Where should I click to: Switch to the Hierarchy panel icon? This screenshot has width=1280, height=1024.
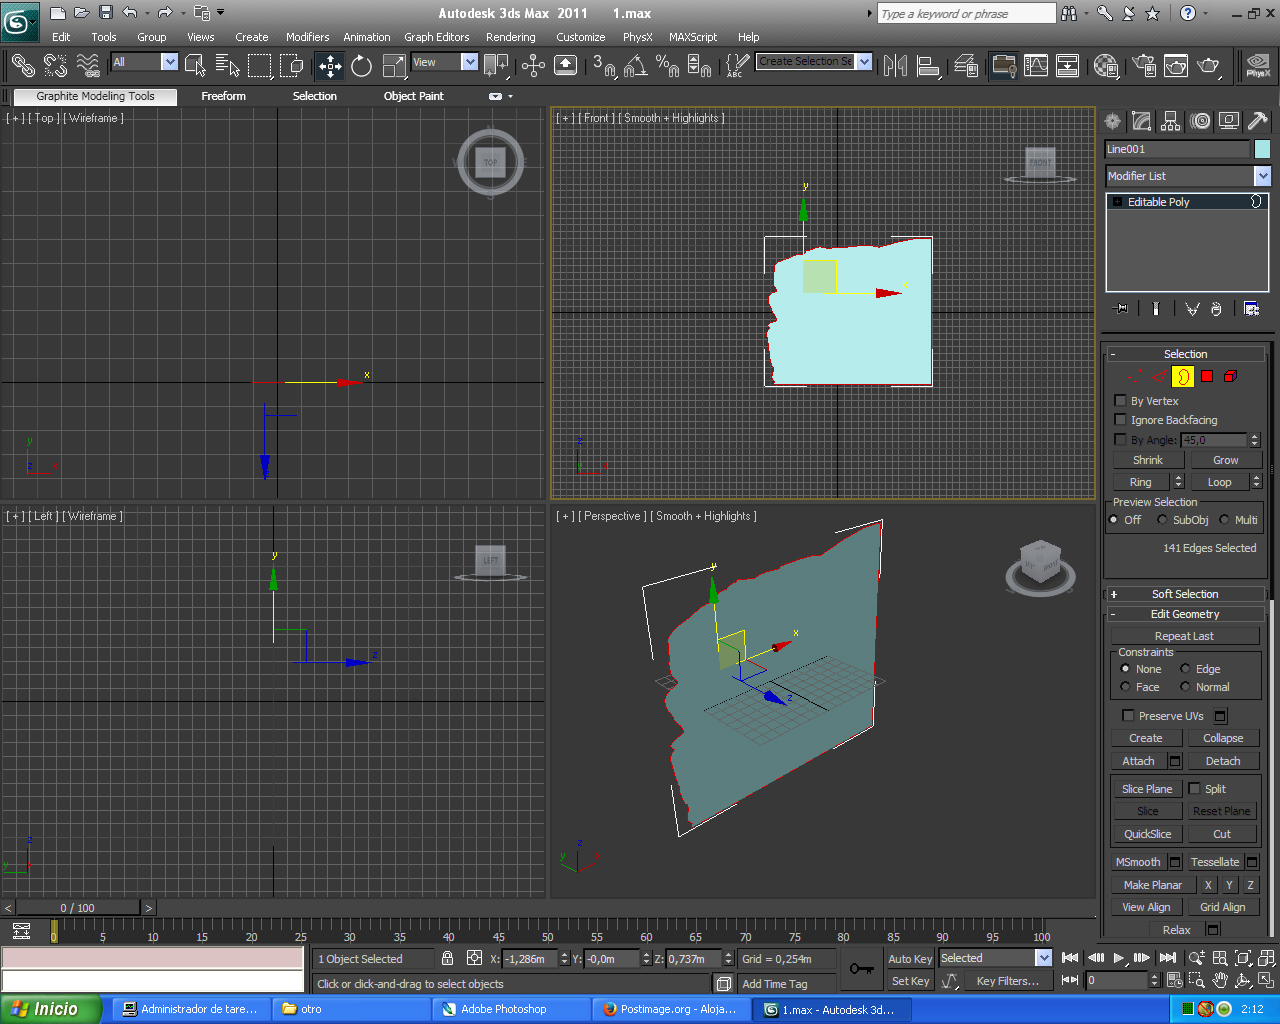click(1170, 121)
